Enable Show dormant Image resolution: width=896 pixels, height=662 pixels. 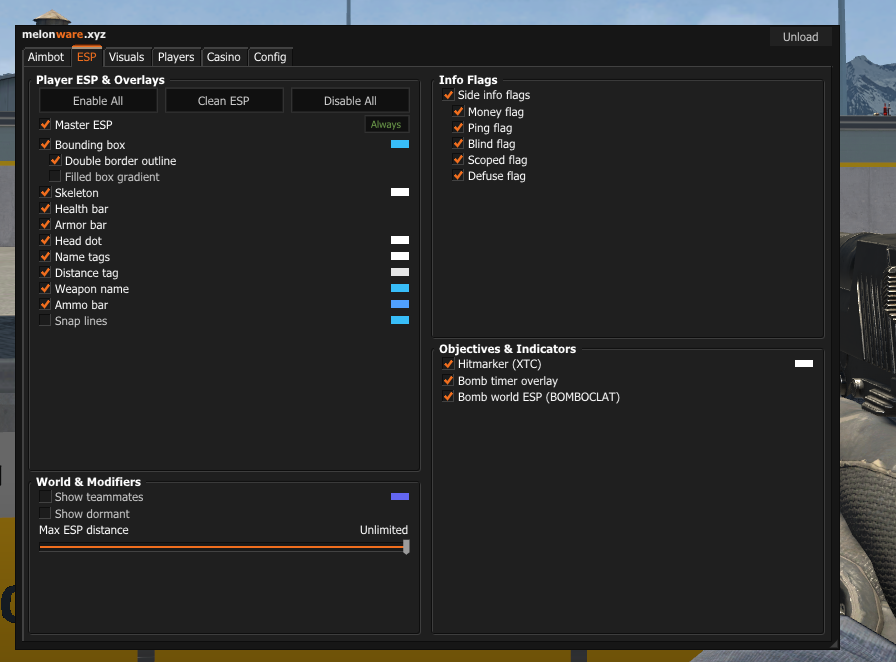pyautogui.click(x=45, y=513)
